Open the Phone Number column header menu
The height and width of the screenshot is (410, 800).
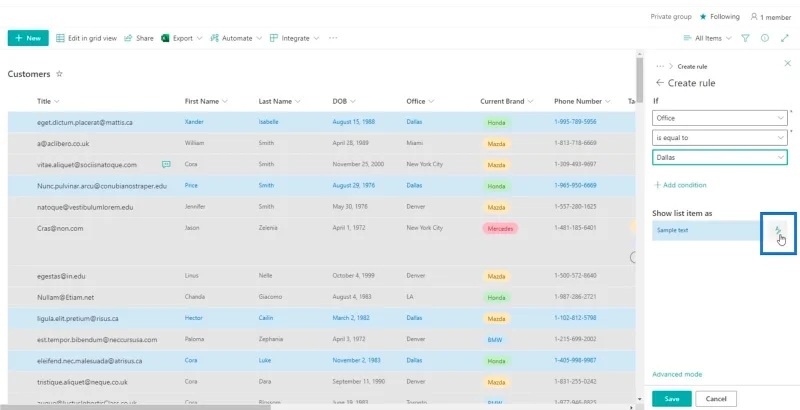(583, 101)
